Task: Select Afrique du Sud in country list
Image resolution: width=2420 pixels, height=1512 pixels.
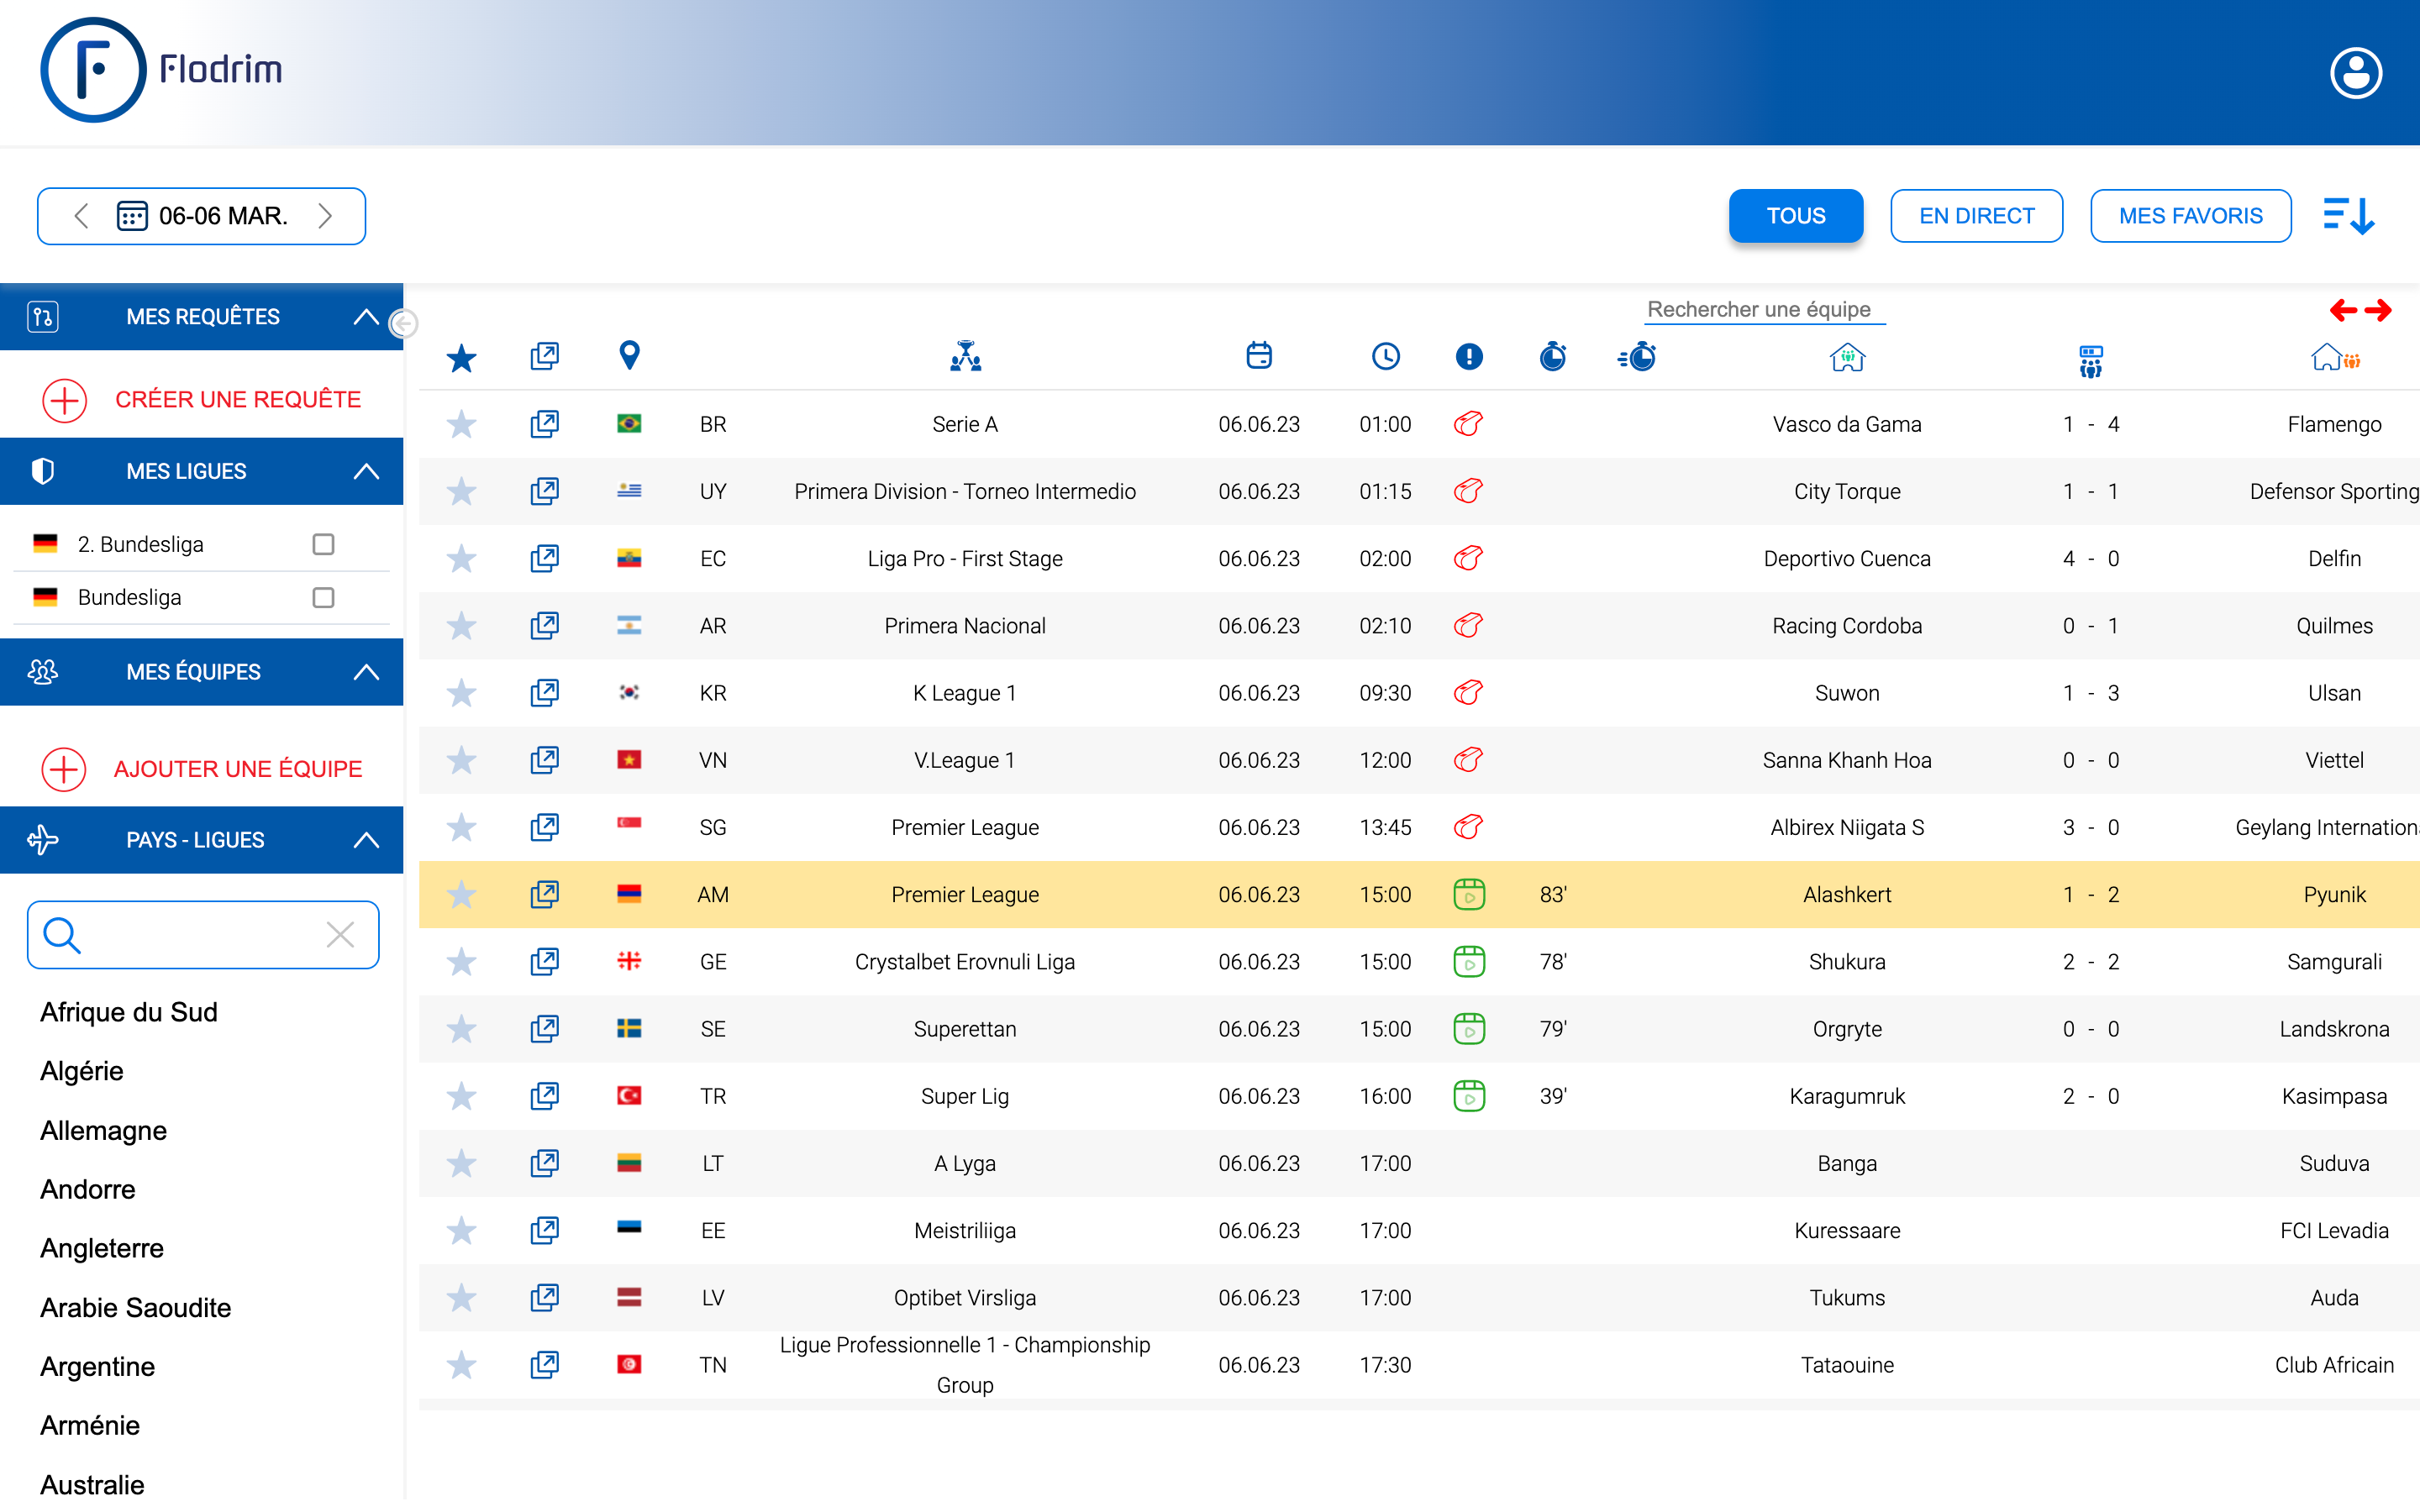Action: (x=129, y=1012)
